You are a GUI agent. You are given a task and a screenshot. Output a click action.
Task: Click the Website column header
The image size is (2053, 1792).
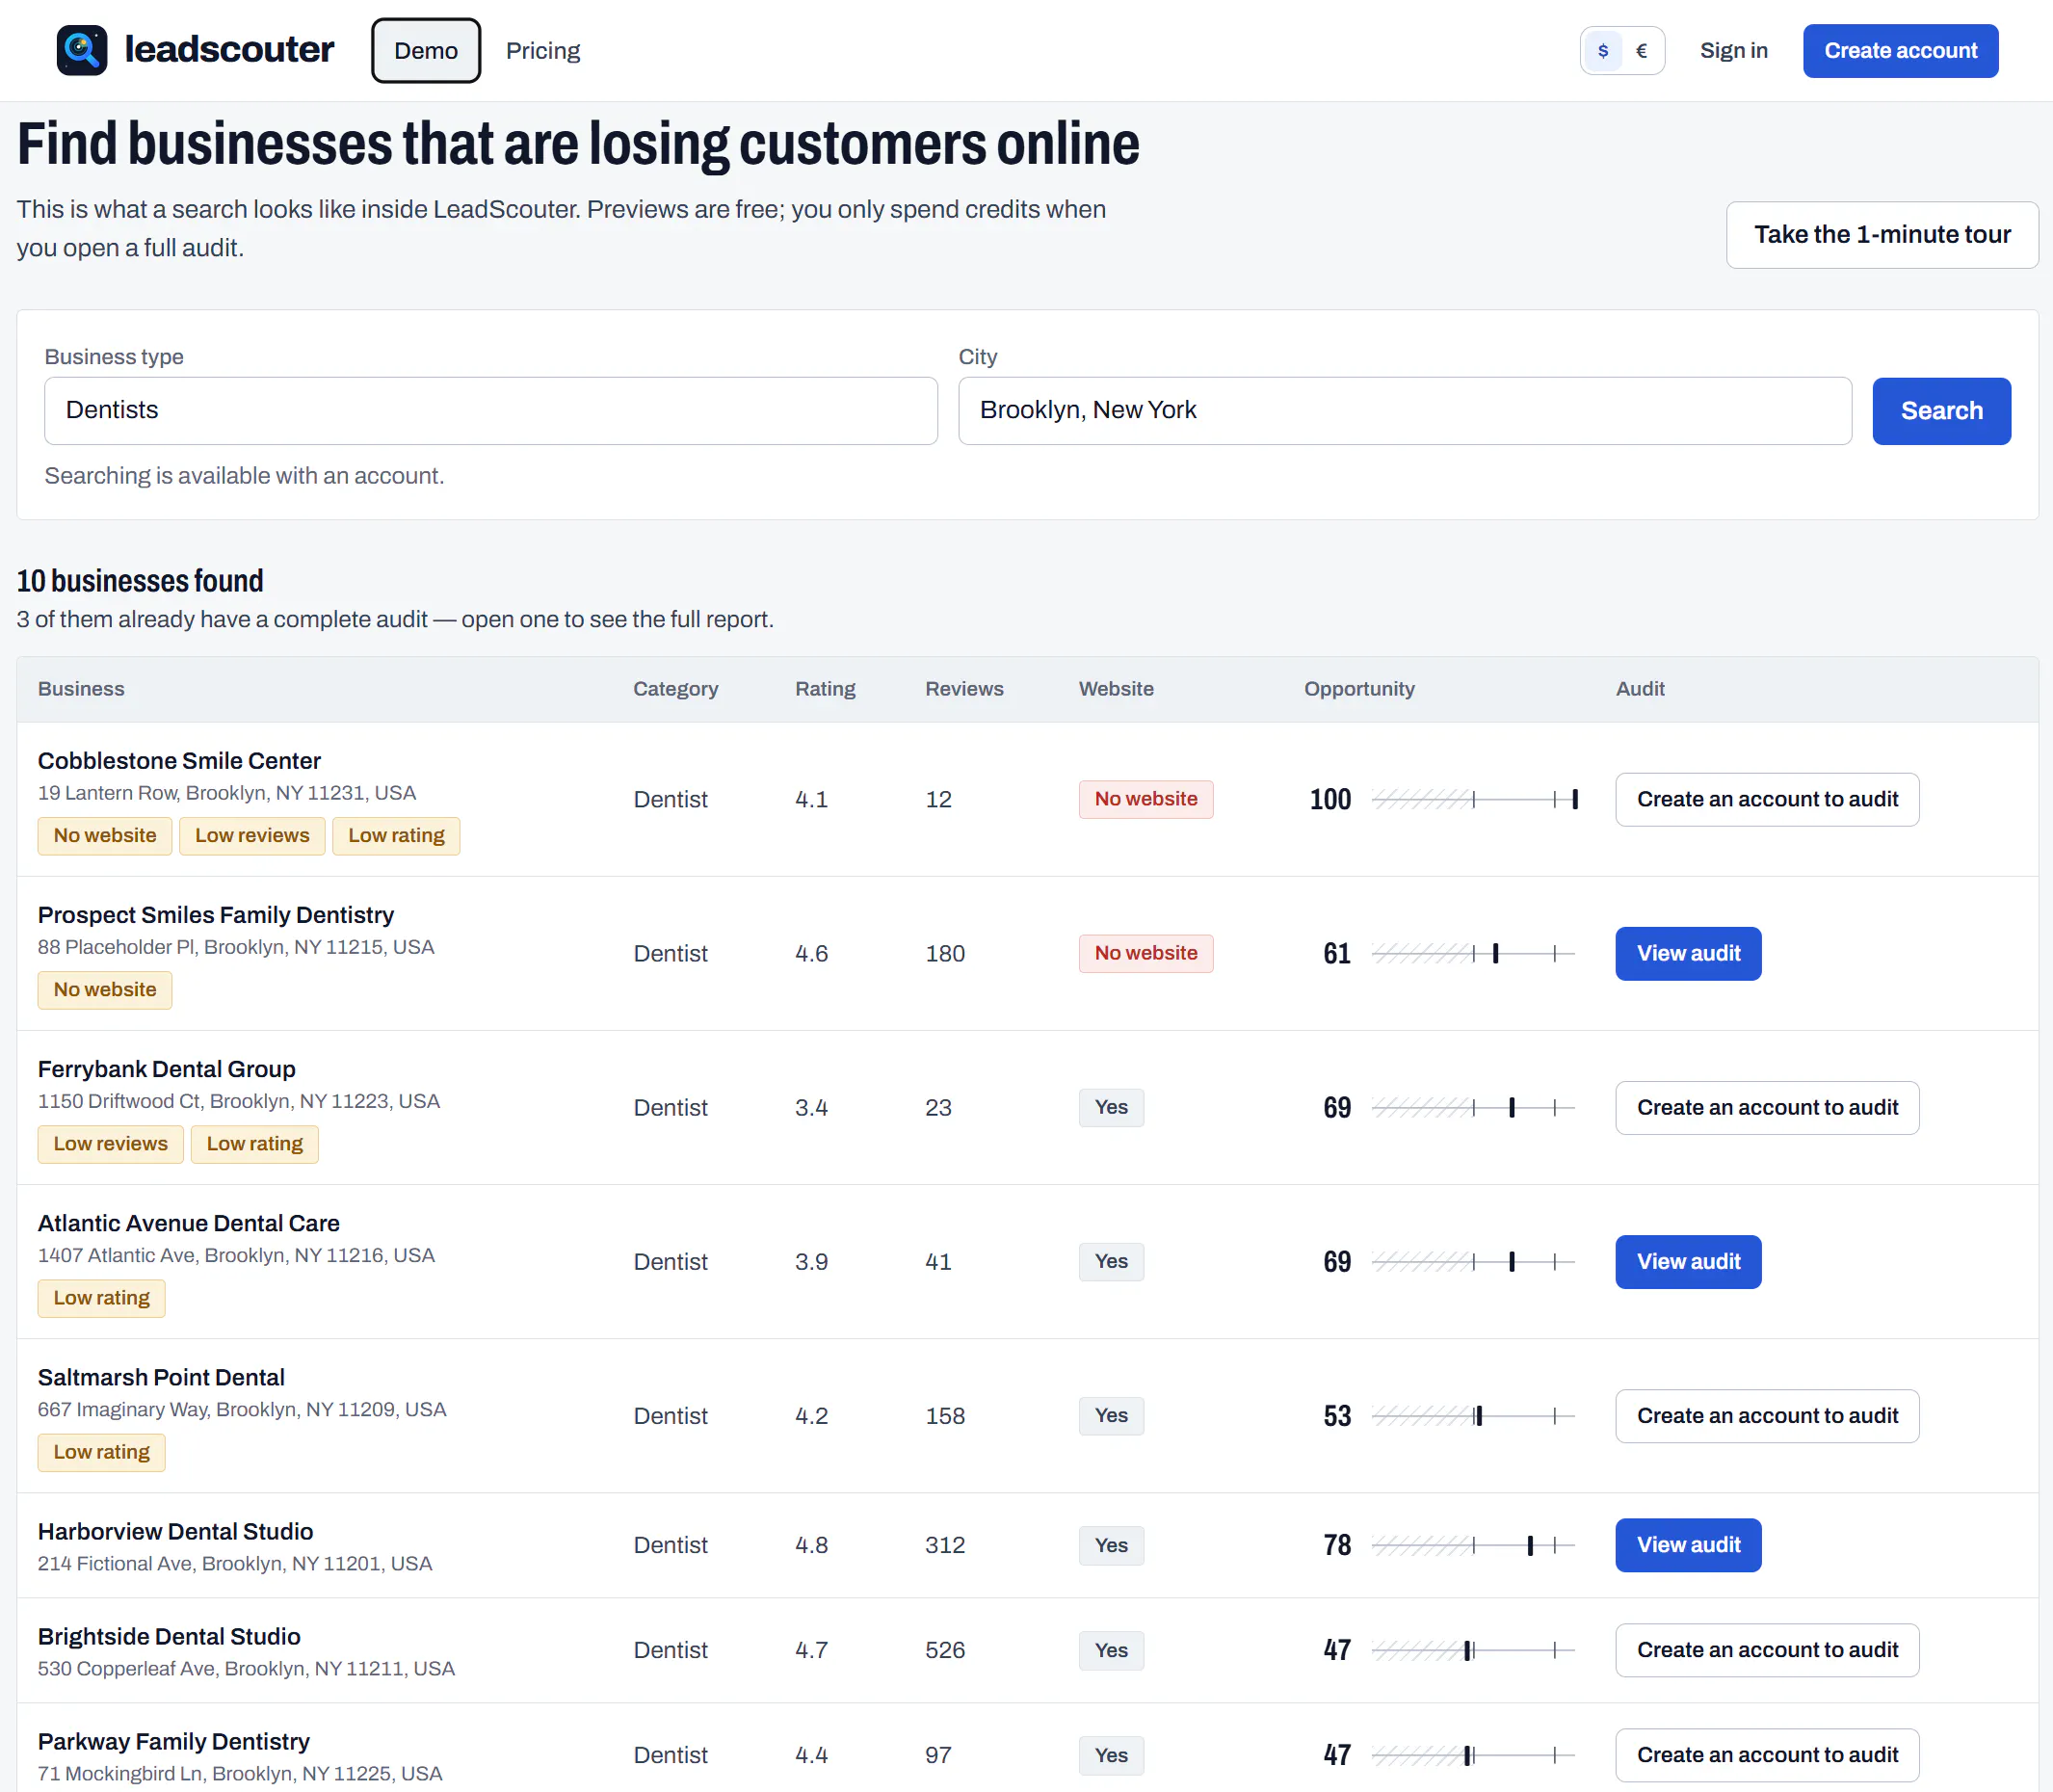[x=1116, y=689]
